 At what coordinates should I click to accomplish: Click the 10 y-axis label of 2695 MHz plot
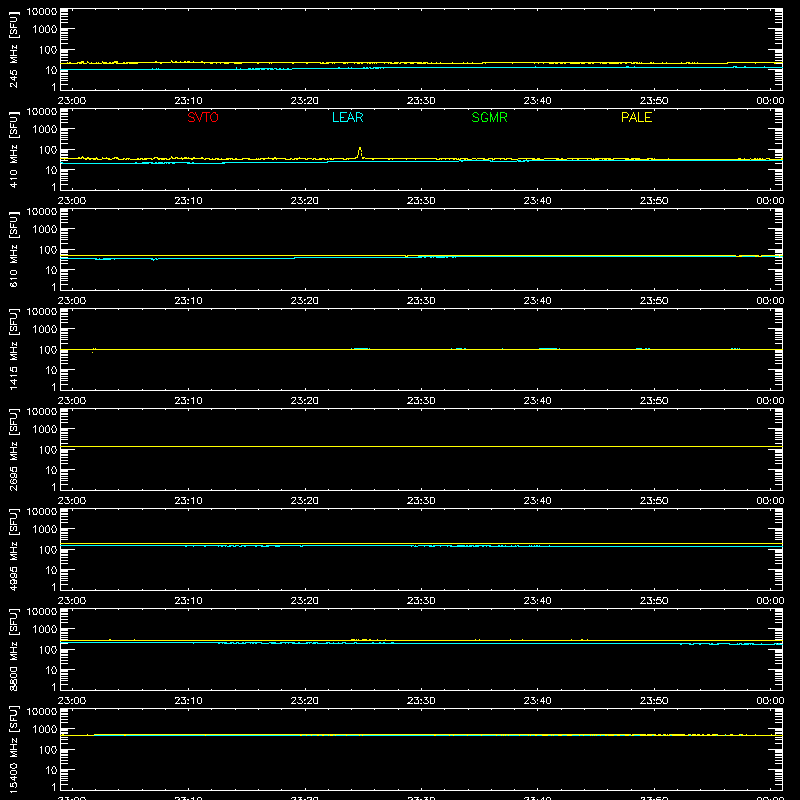(x=51, y=470)
